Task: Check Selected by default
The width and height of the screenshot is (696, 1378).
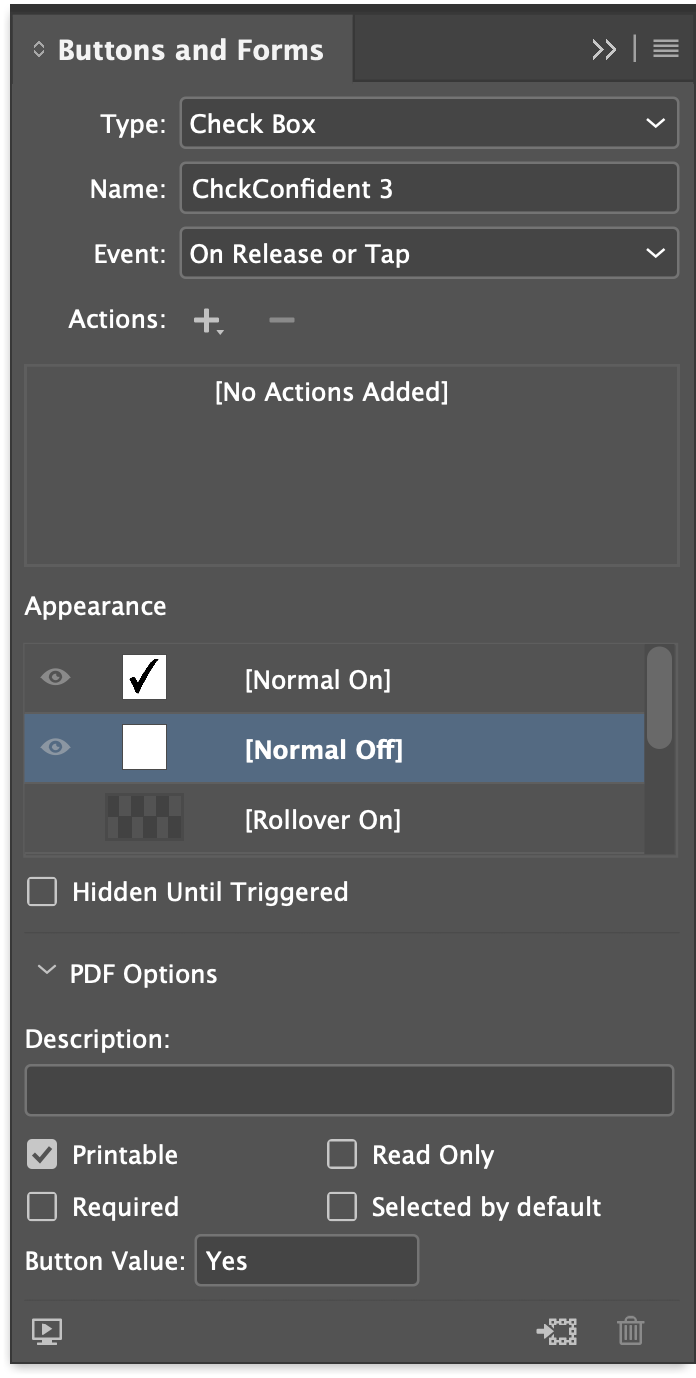Action: (342, 1207)
